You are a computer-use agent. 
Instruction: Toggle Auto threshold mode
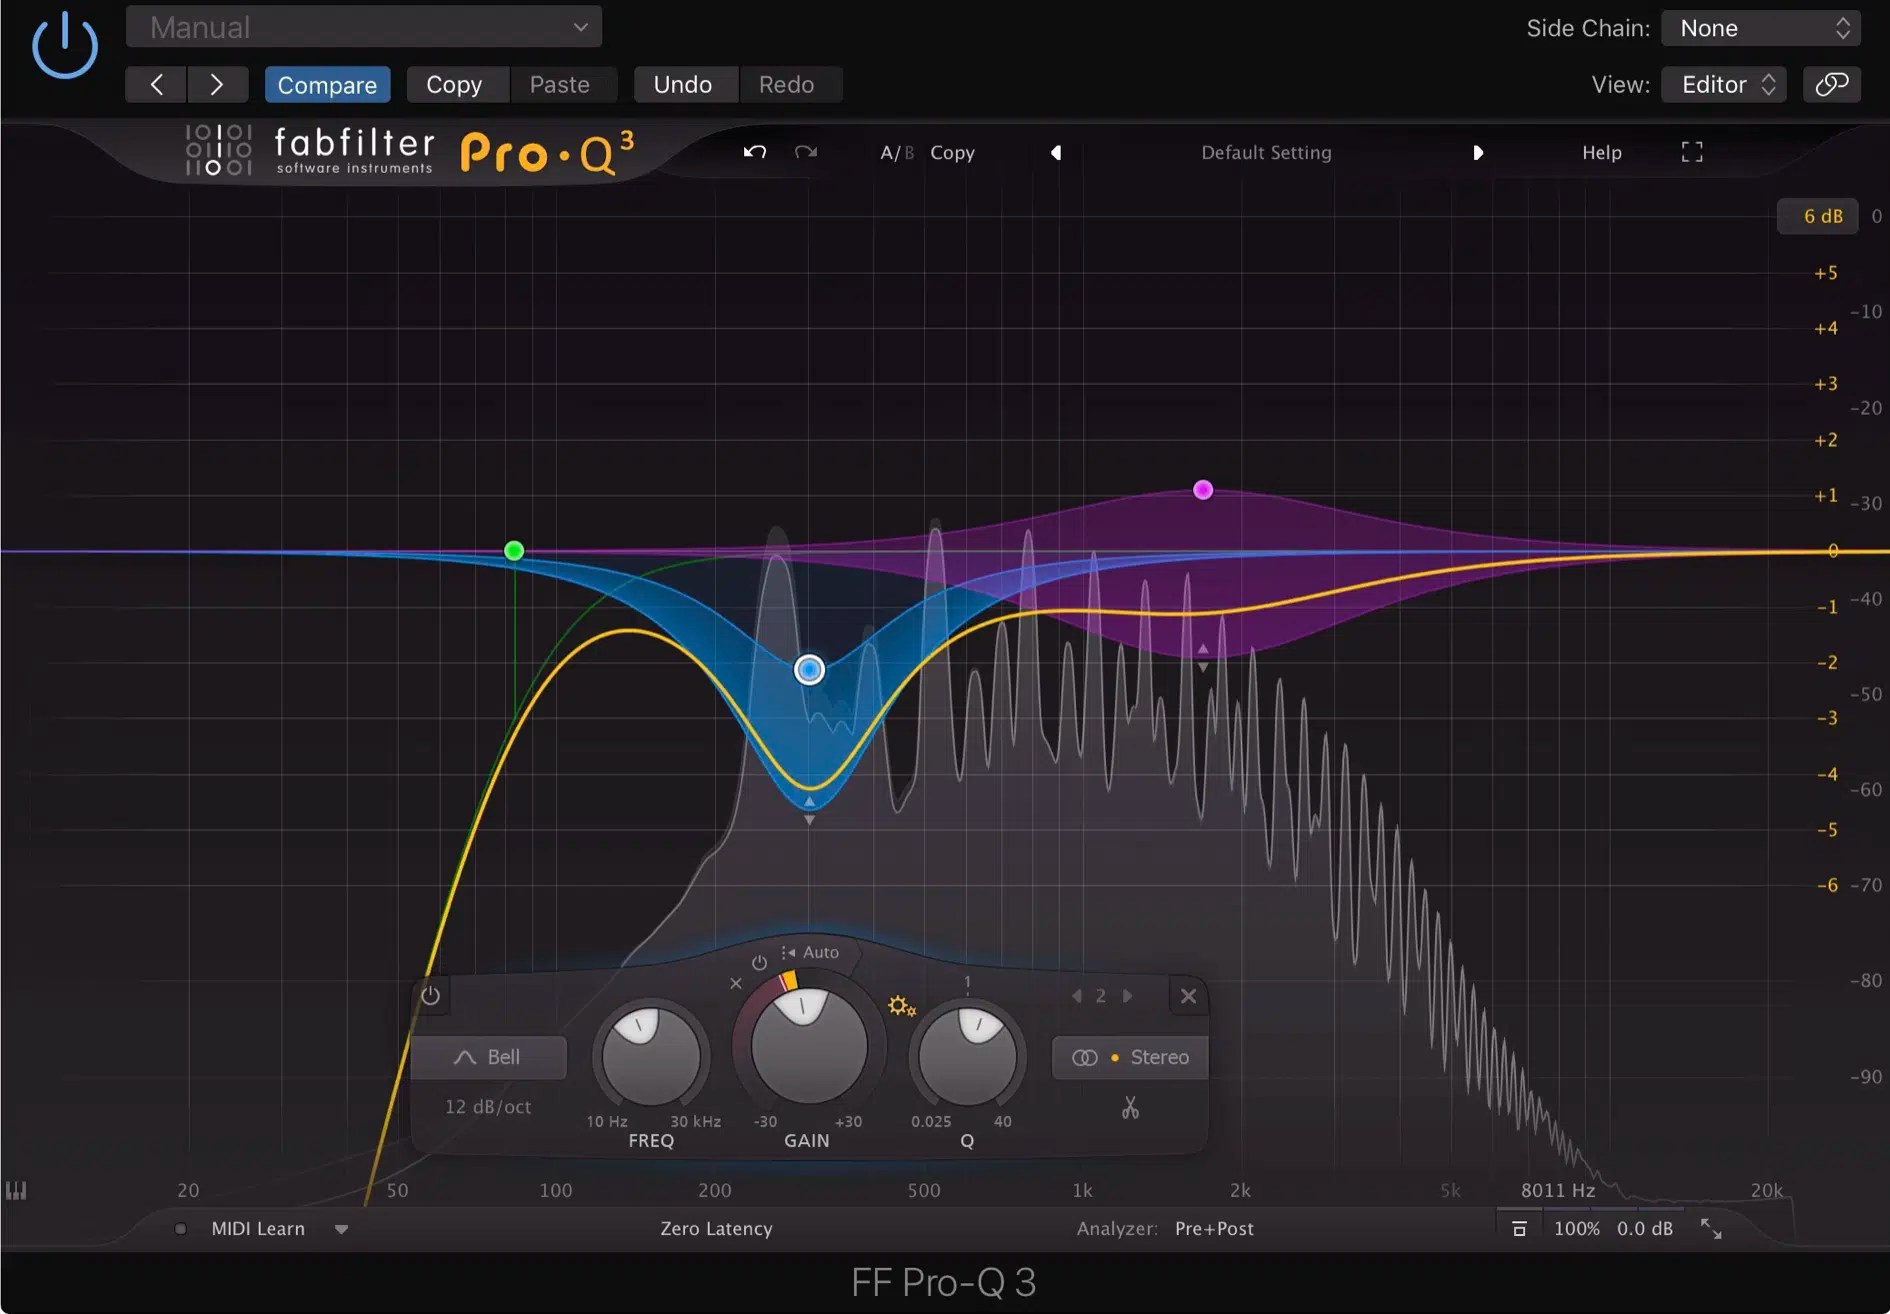pos(811,952)
